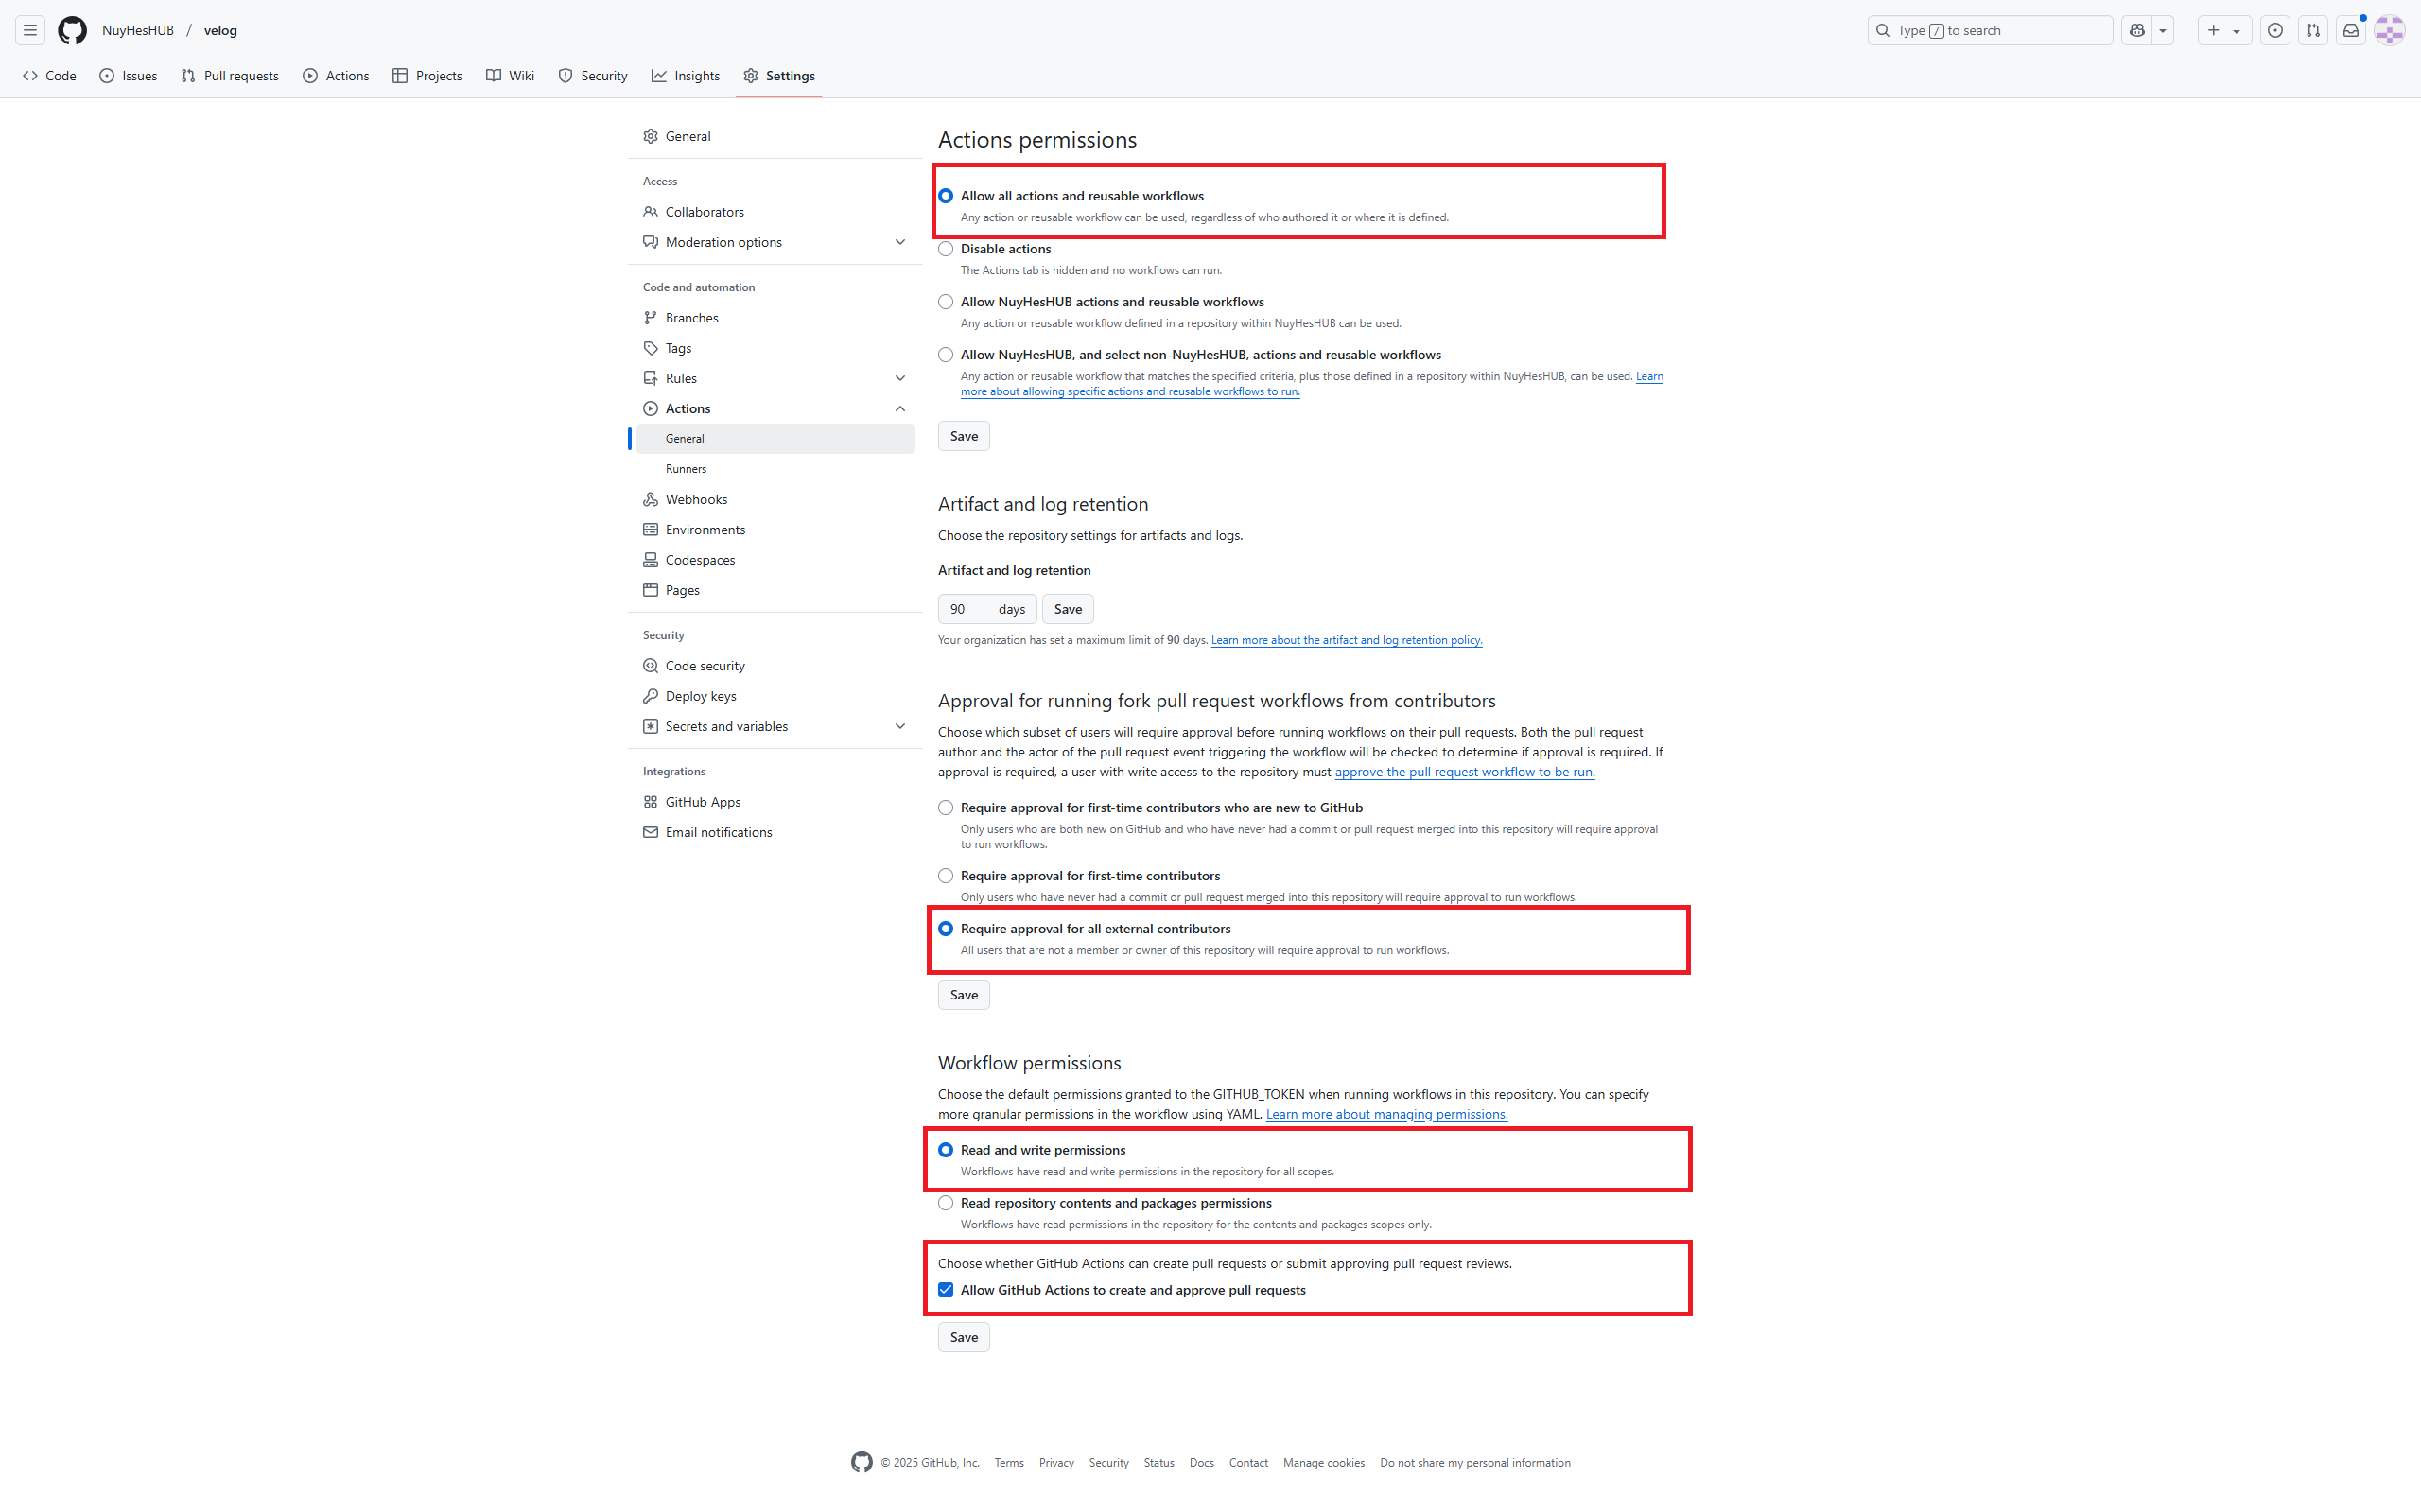Image resolution: width=2421 pixels, height=1512 pixels.
Task: Open Code security settings
Action: pyautogui.click(x=775, y=666)
